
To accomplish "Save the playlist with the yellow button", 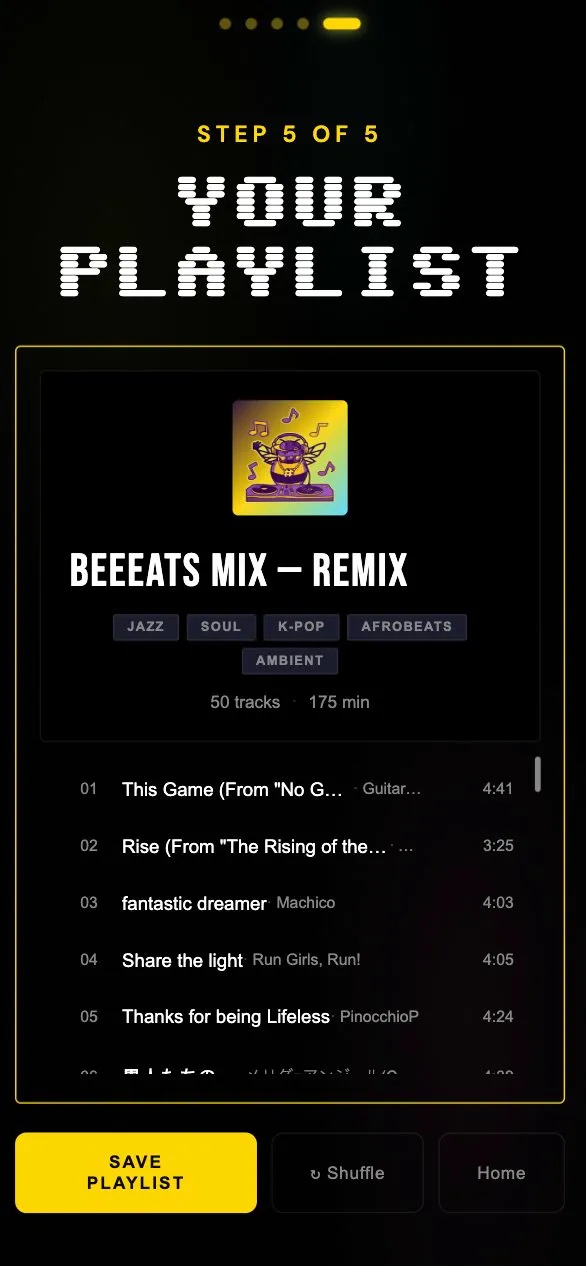I will click(136, 1173).
